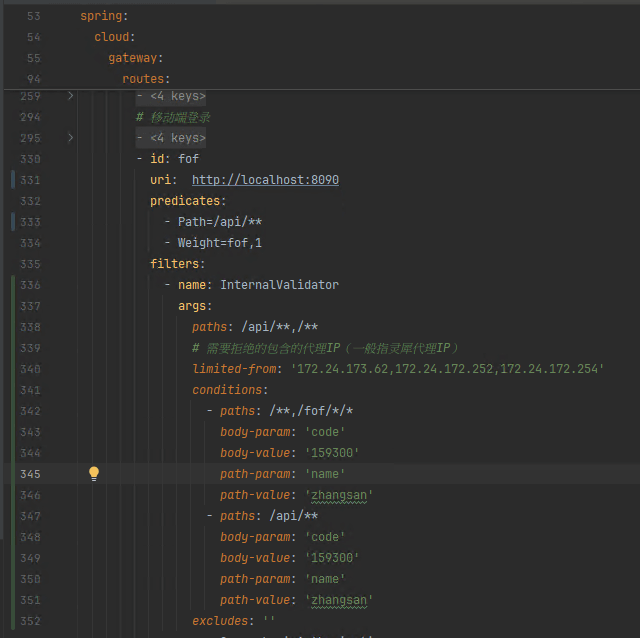The height and width of the screenshot is (638, 640).
Task: Click path-param 'name' on line 350
Action: click(325, 579)
